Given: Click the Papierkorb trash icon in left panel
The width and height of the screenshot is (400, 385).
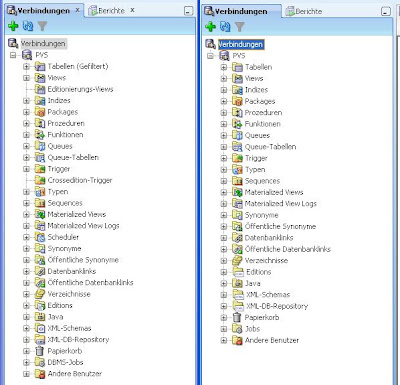Looking at the screenshot, I should [40, 351].
